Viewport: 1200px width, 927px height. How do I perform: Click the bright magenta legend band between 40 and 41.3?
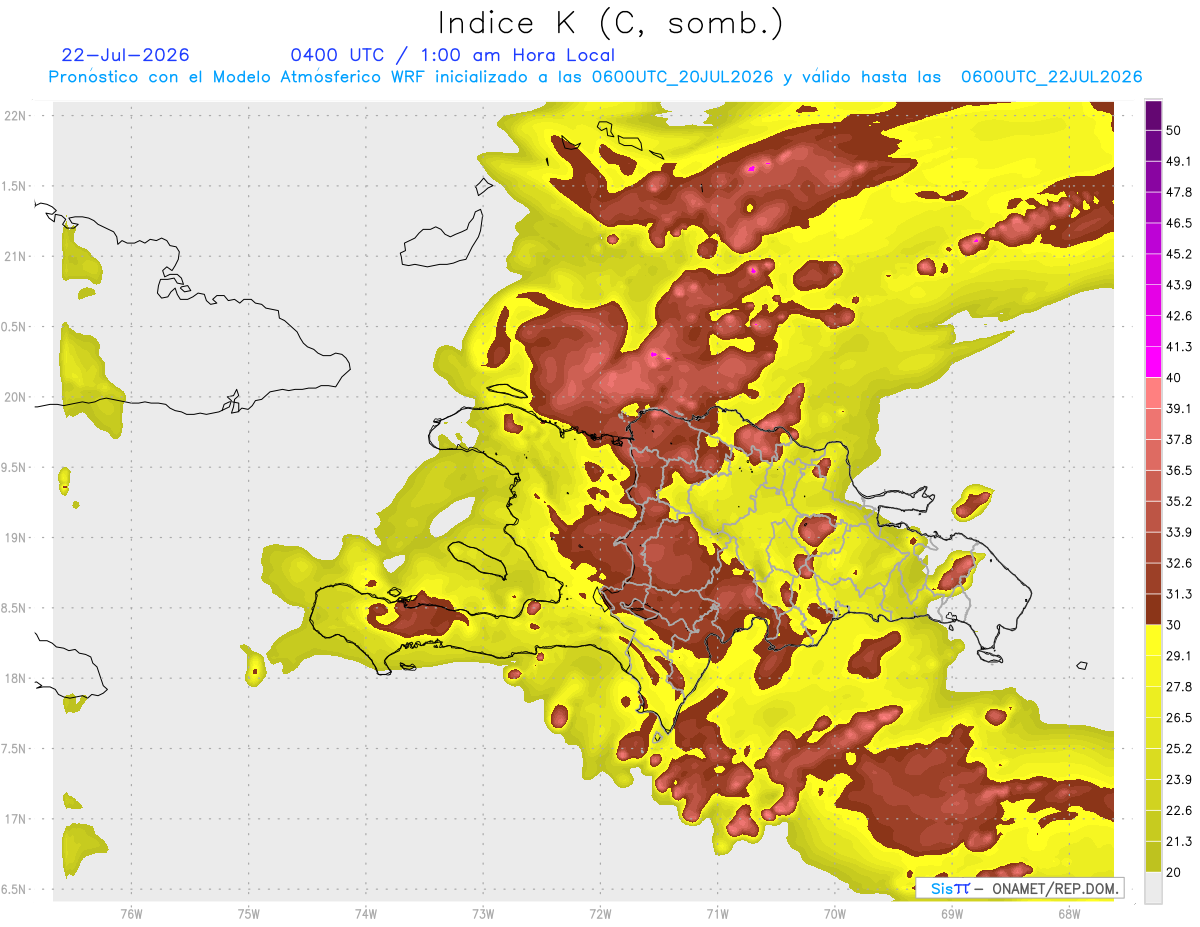[x=1153, y=361]
